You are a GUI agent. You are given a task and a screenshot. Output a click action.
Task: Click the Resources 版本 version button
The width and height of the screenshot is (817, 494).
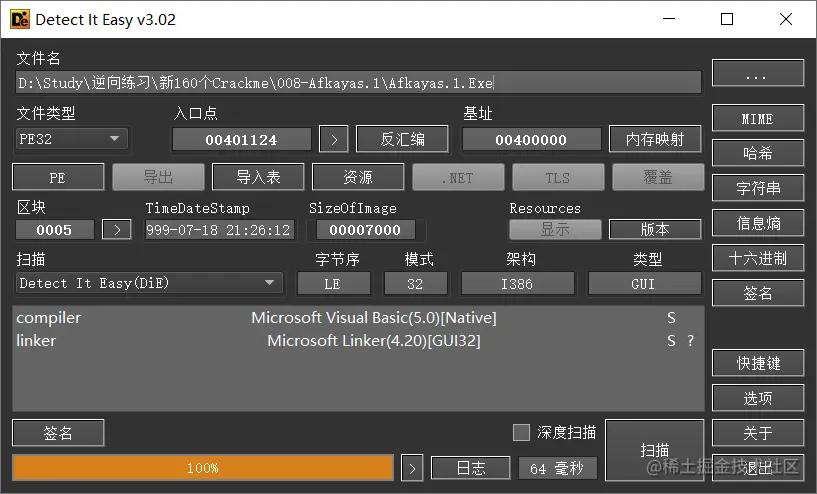(x=655, y=229)
